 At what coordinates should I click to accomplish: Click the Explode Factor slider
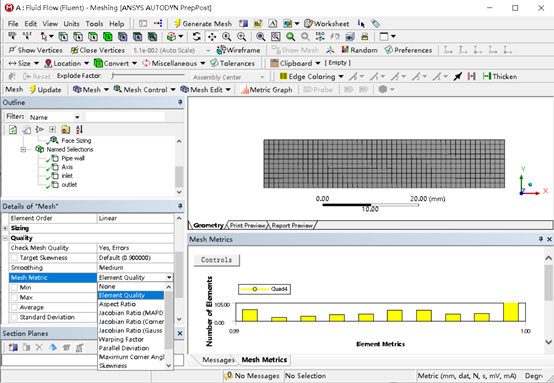(148, 76)
